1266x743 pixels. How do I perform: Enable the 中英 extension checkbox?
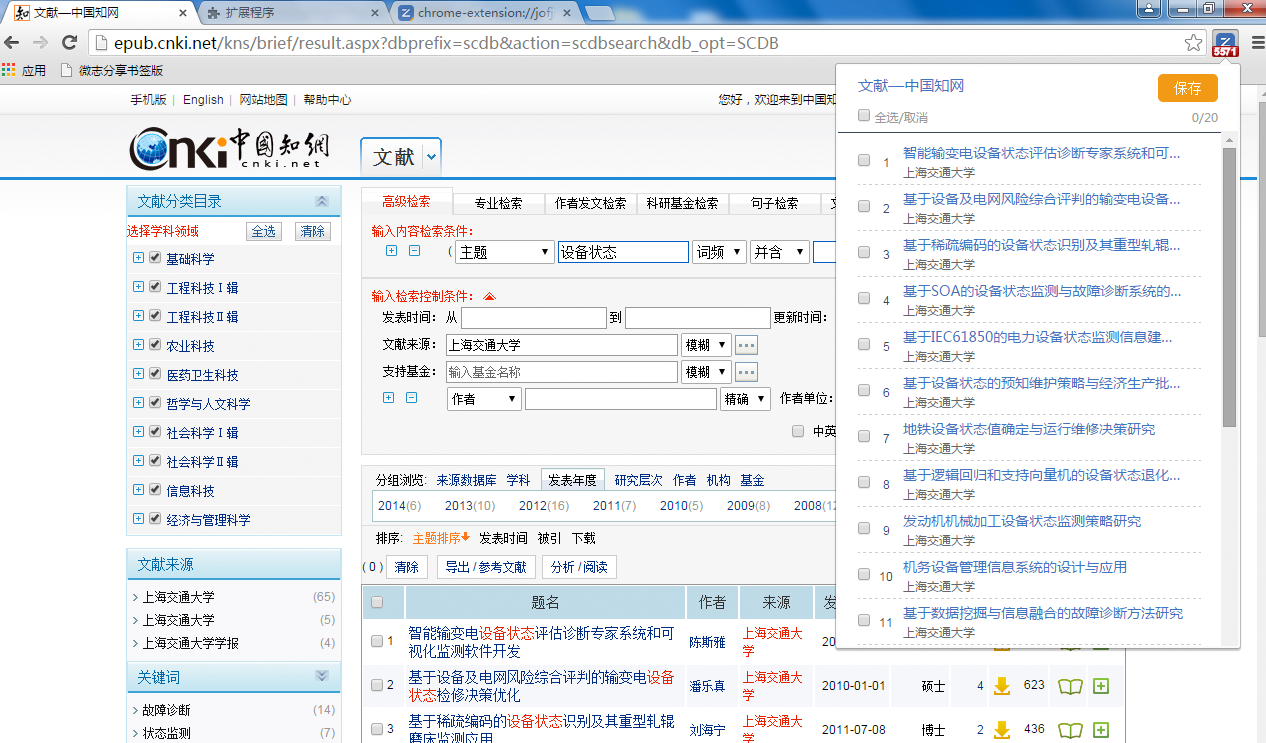[798, 431]
